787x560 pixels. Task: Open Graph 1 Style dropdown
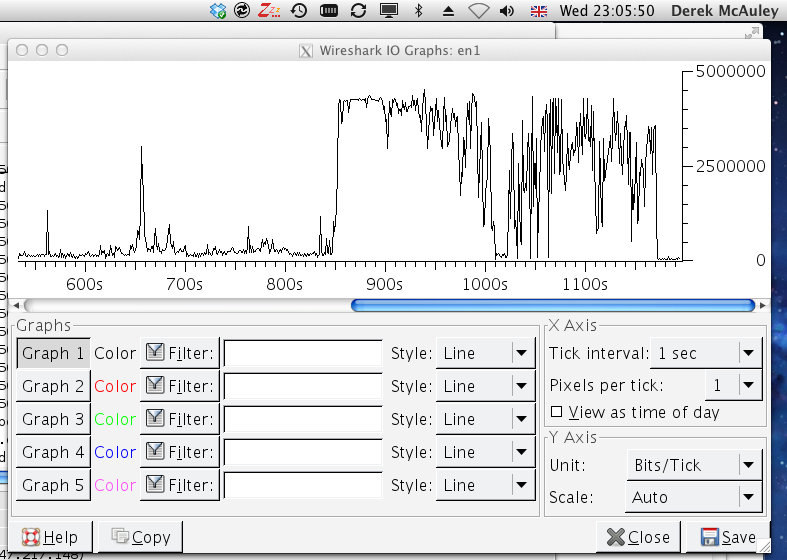click(485, 353)
